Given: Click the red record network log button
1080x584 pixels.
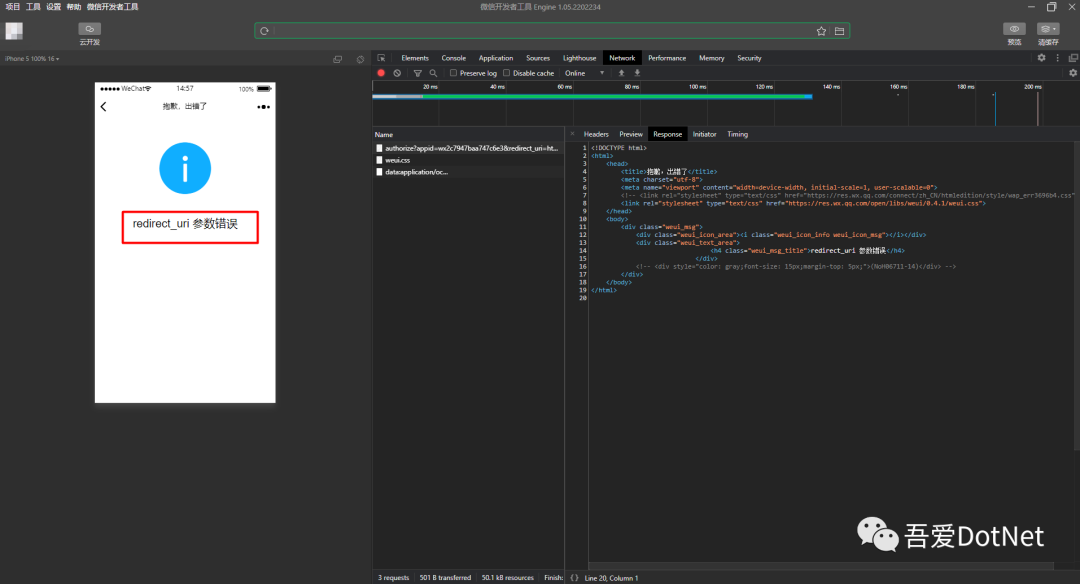Looking at the screenshot, I should click(381, 73).
